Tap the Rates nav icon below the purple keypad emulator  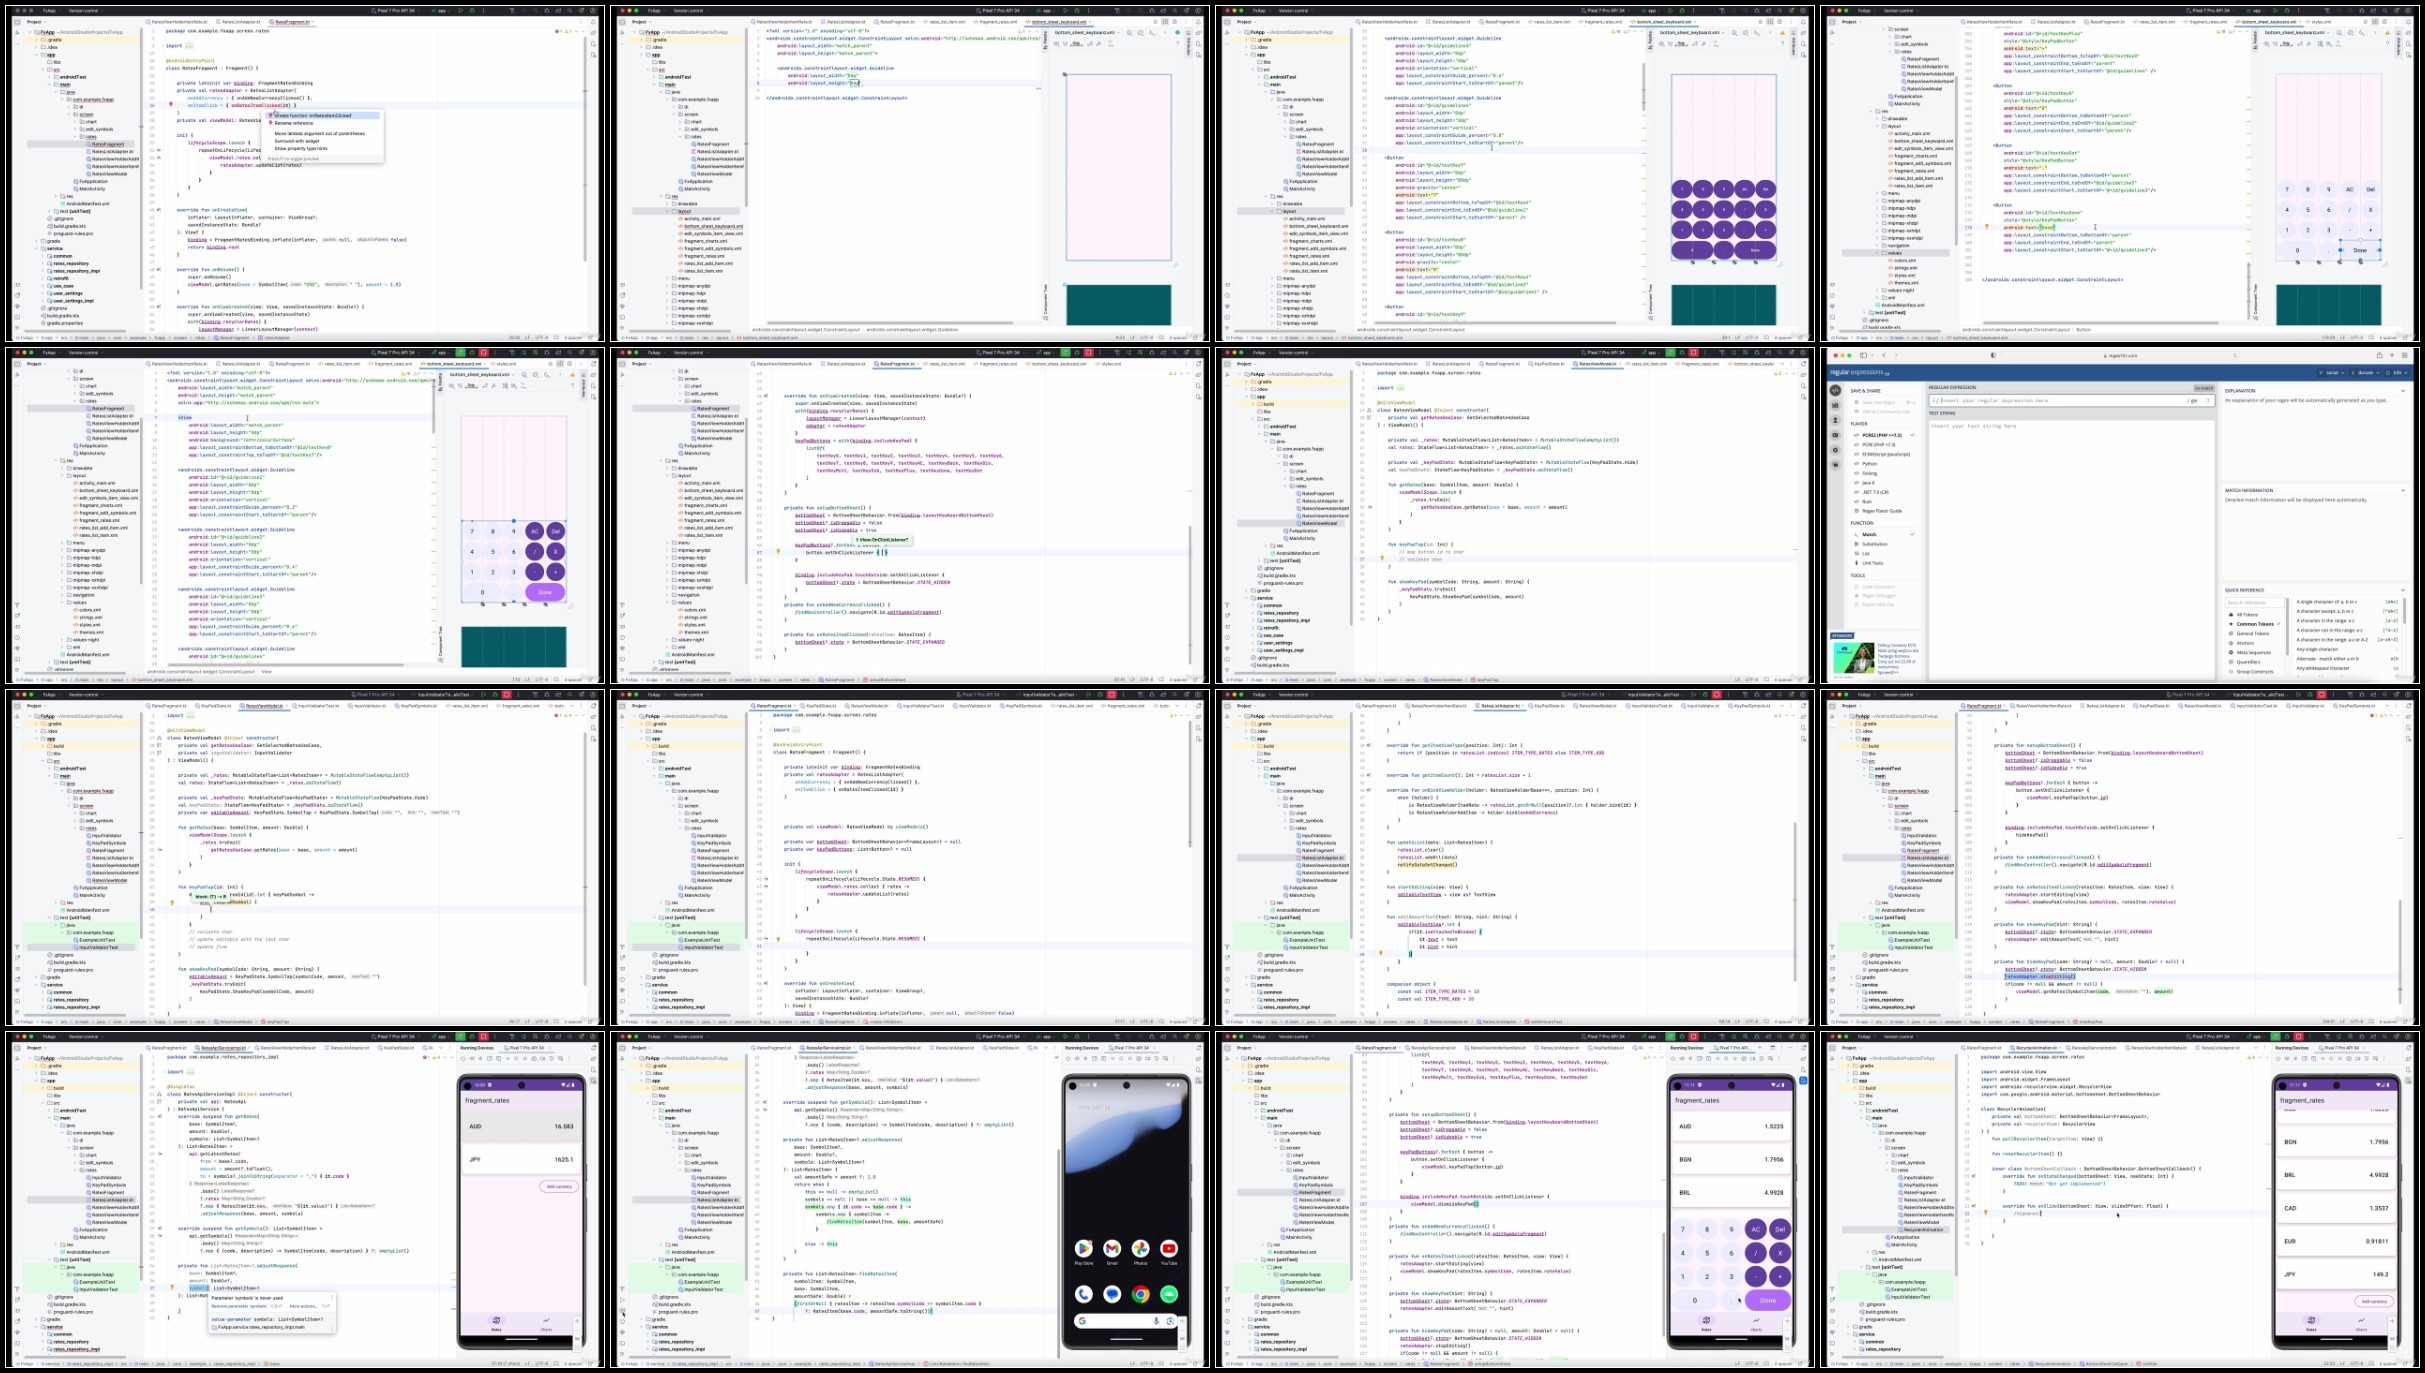tap(1706, 1323)
